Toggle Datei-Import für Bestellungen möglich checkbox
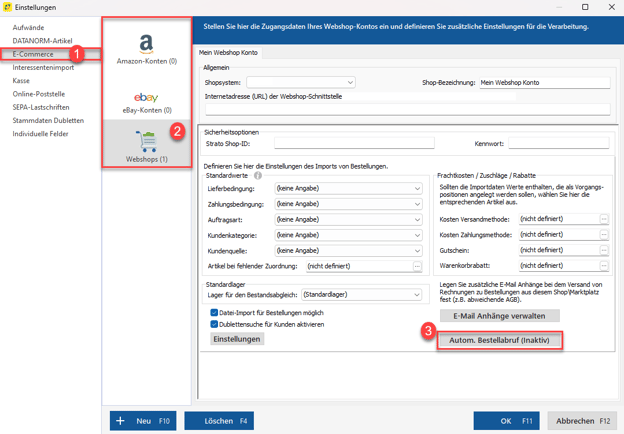Image resolution: width=624 pixels, height=434 pixels. [x=215, y=312]
